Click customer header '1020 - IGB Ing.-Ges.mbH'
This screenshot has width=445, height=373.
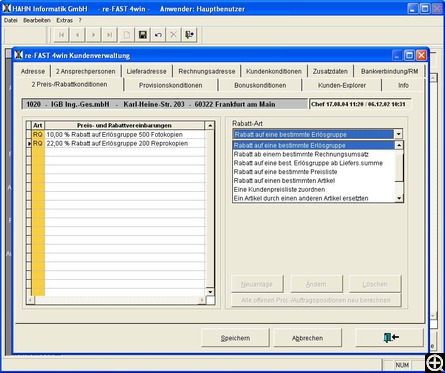click(x=165, y=104)
